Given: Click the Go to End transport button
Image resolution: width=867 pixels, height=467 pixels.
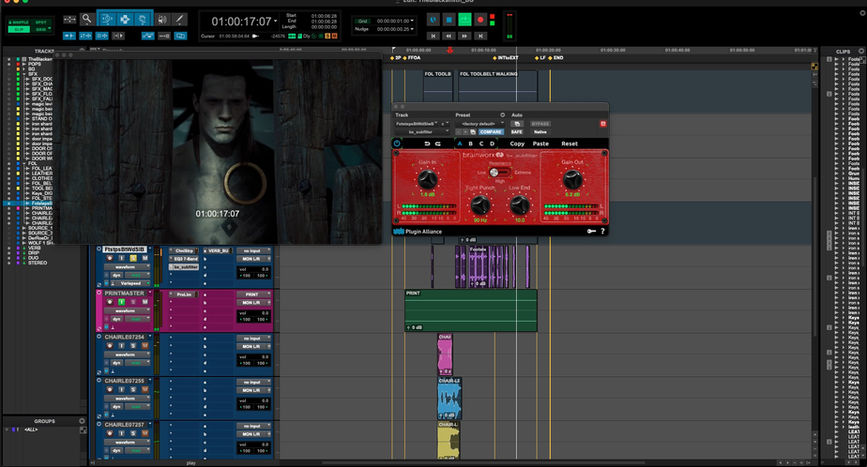Looking at the screenshot, I should click(480, 36).
